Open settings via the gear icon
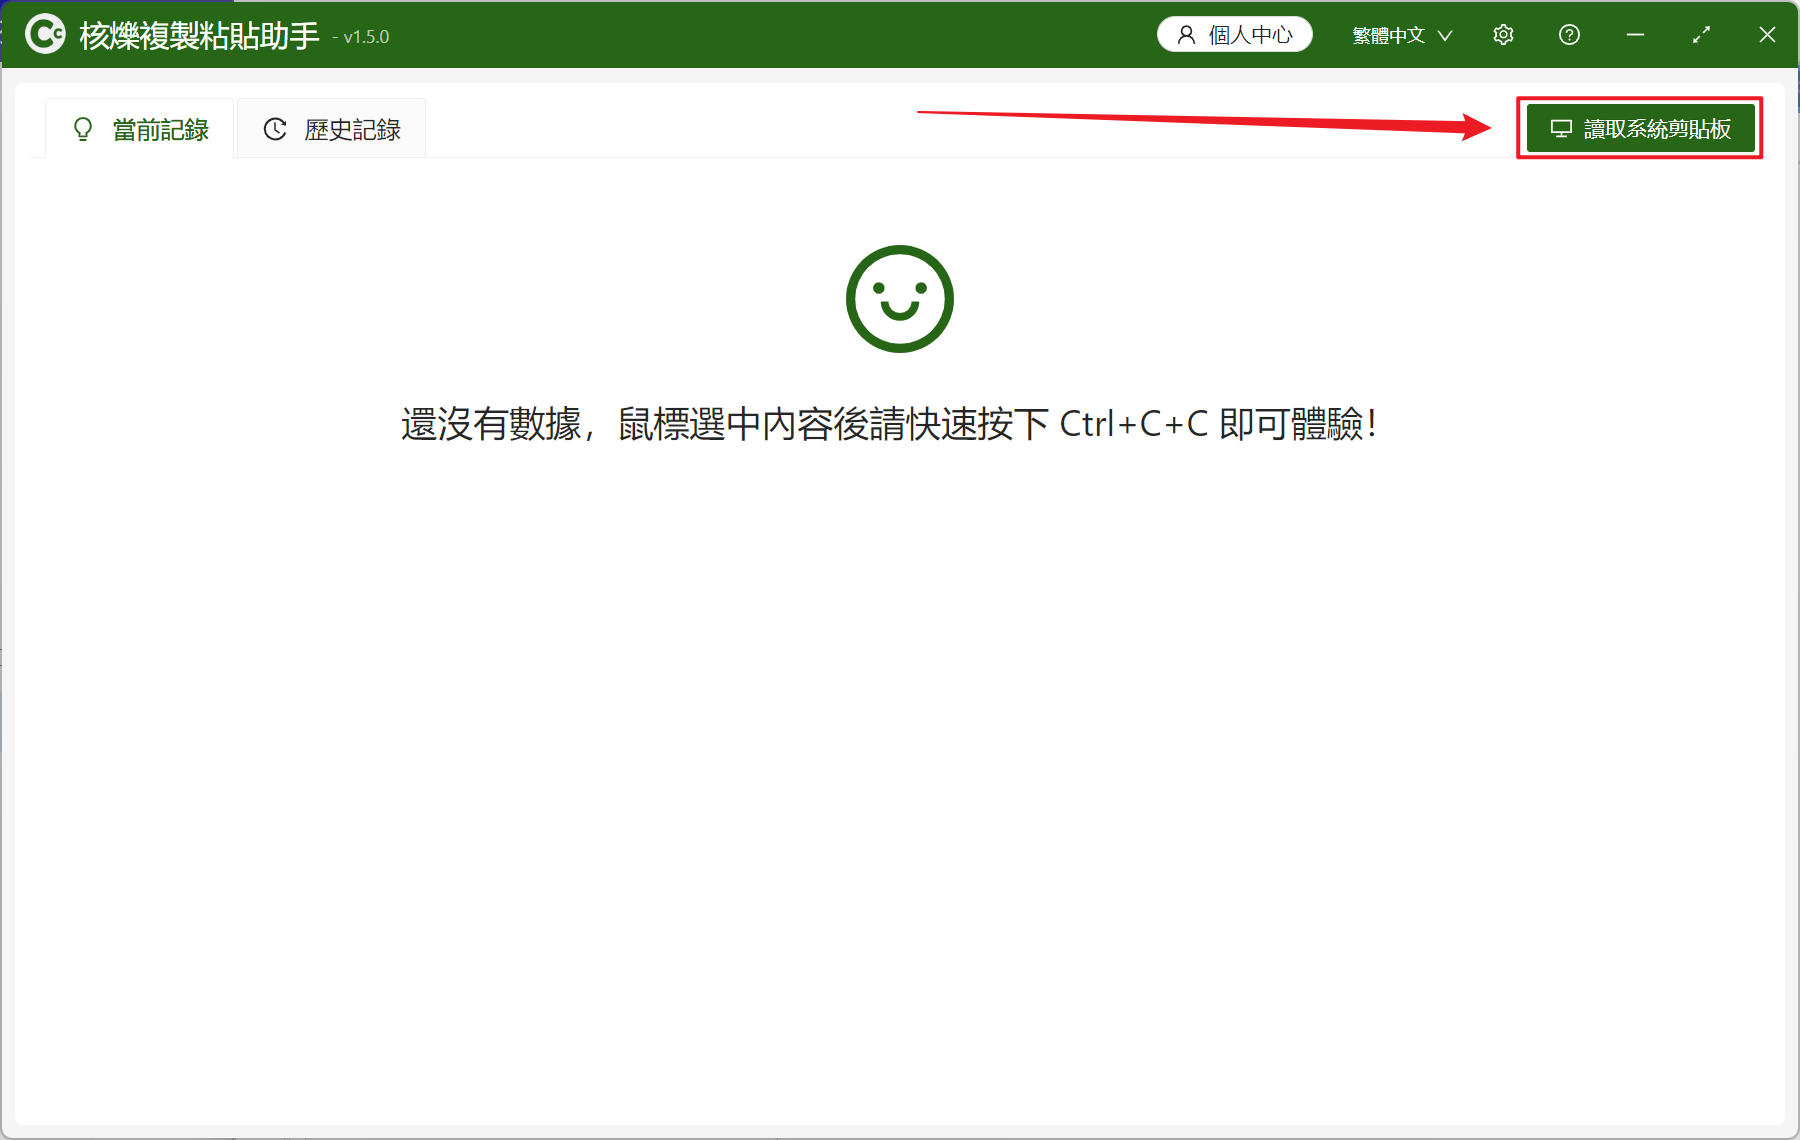Viewport: 1800px width, 1140px height. [1503, 35]
